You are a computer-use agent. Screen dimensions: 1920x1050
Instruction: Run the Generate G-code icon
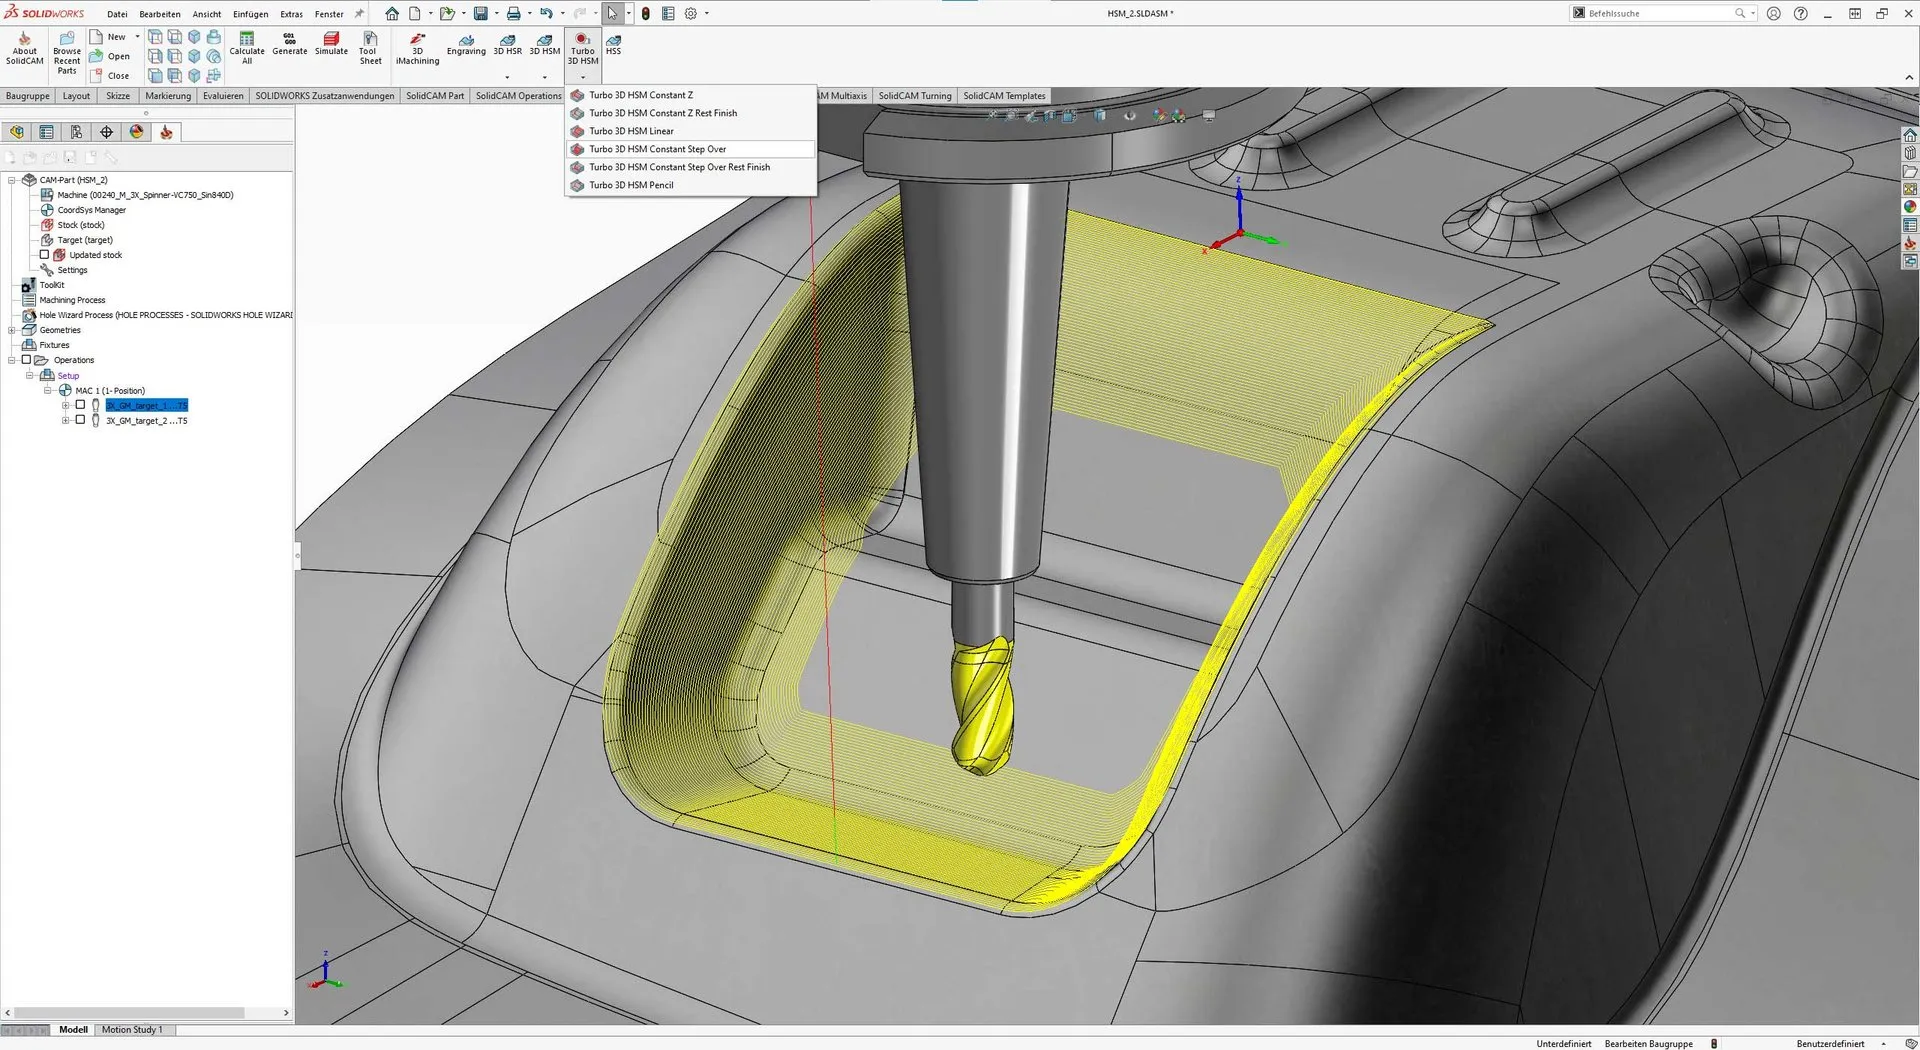(290, 43)
